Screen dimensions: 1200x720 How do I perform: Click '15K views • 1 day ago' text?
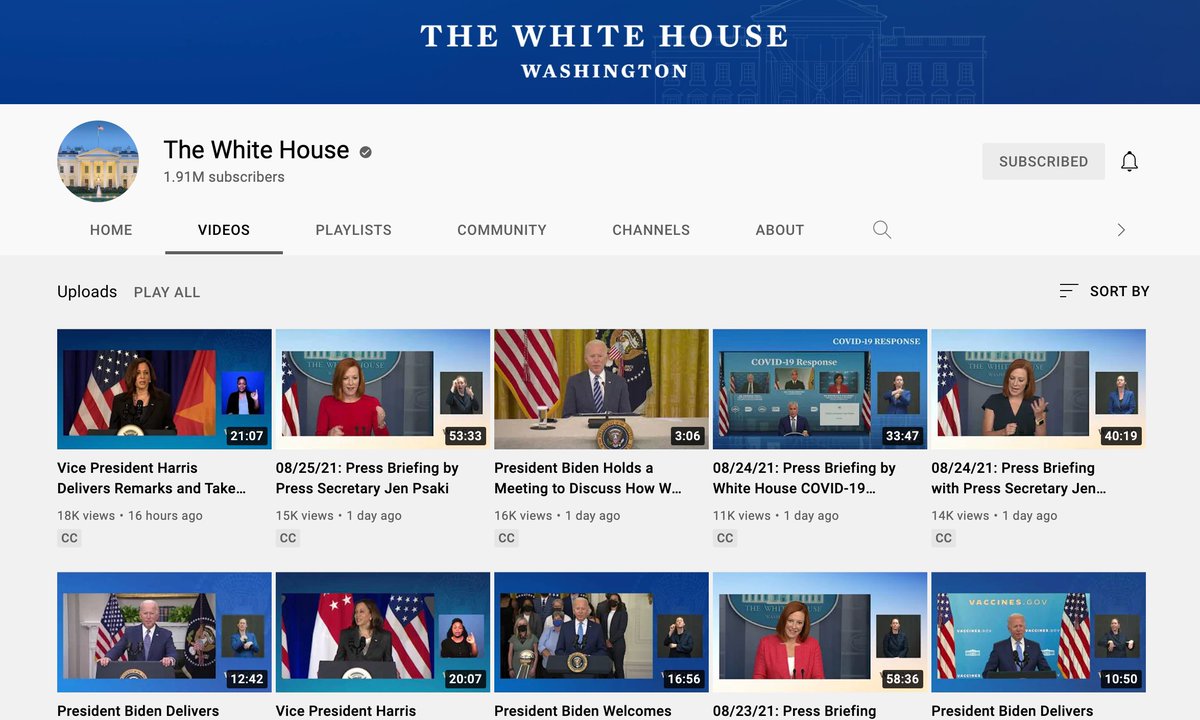(x=339, y=516)
